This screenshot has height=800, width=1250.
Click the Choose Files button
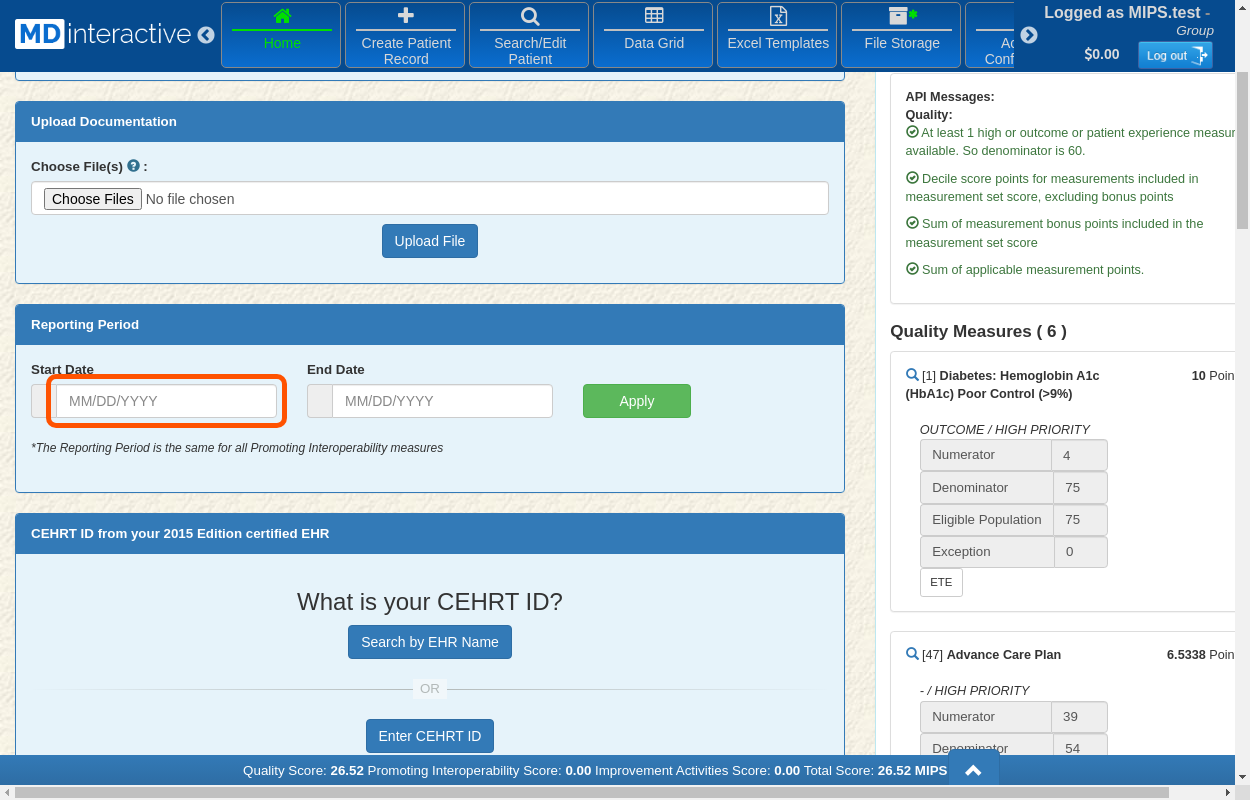coord(92,199)
